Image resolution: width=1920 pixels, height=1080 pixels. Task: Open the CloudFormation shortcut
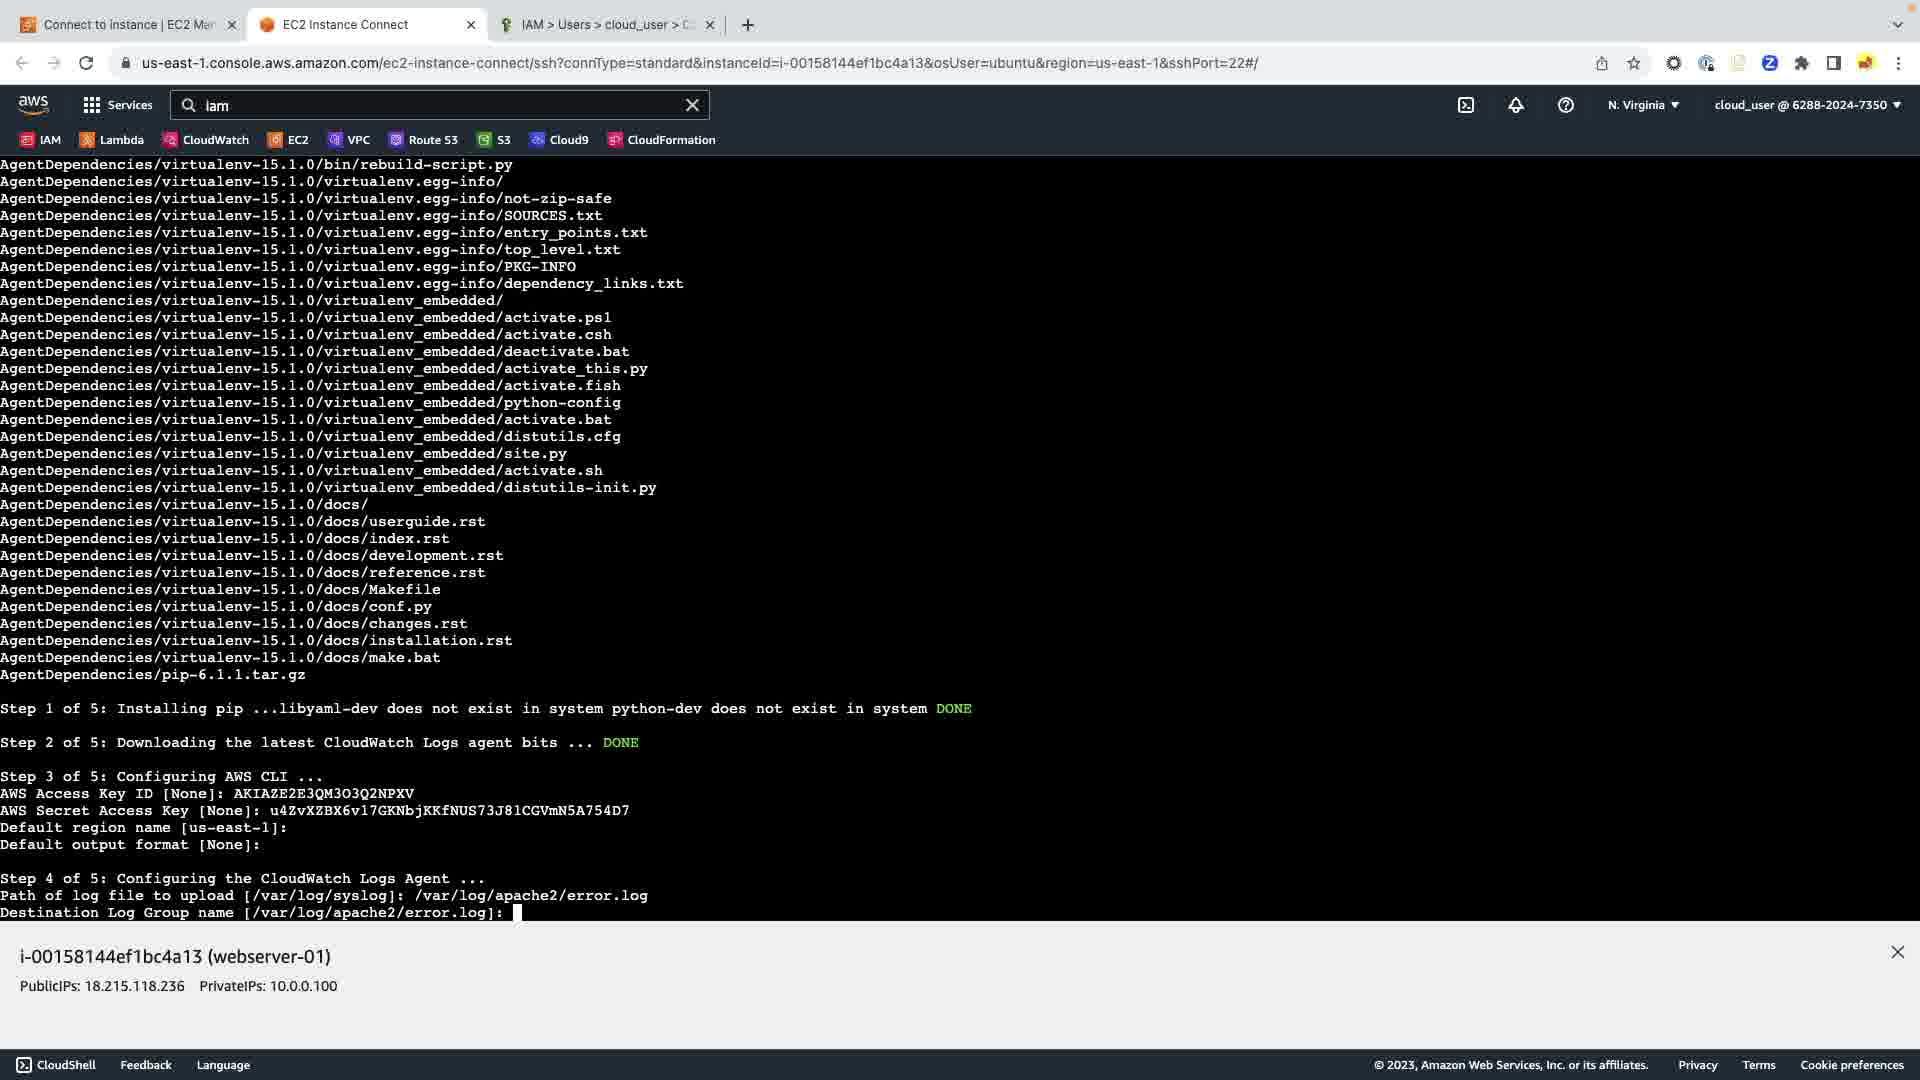tap(661, 140)
